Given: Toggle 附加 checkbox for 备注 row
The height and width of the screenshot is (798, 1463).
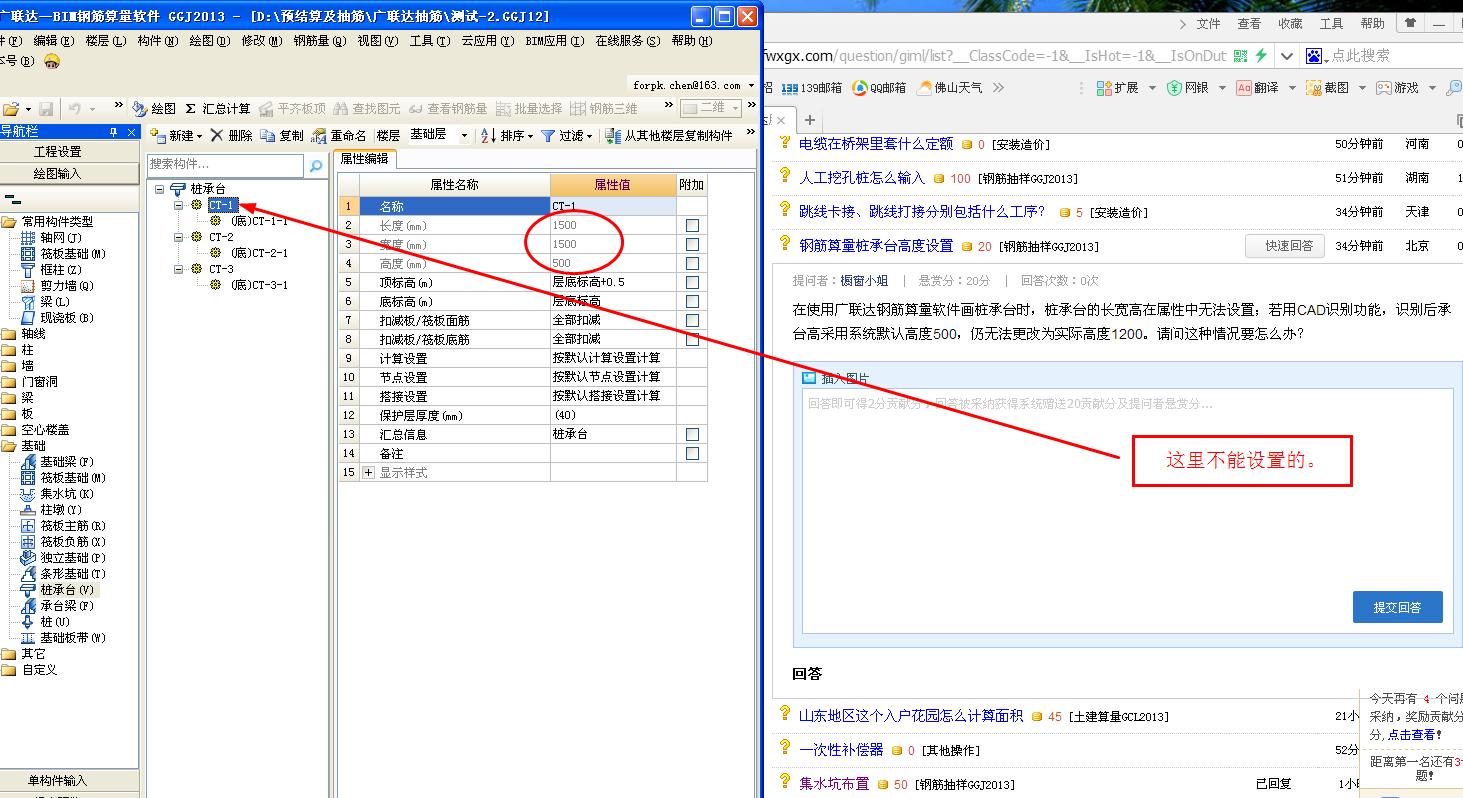Looking at the screenshot, I should point(692,453).
